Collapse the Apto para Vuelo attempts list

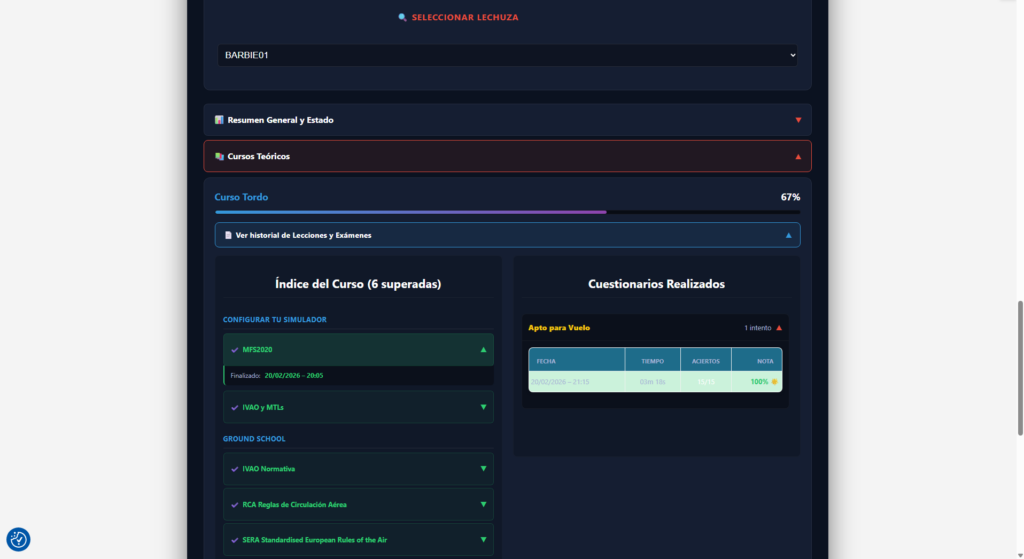(x=779, y=328)
